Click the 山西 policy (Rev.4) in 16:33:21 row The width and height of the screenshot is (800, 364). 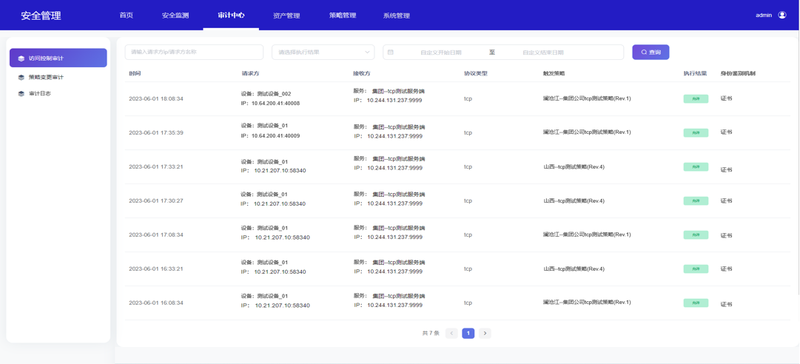574,269
